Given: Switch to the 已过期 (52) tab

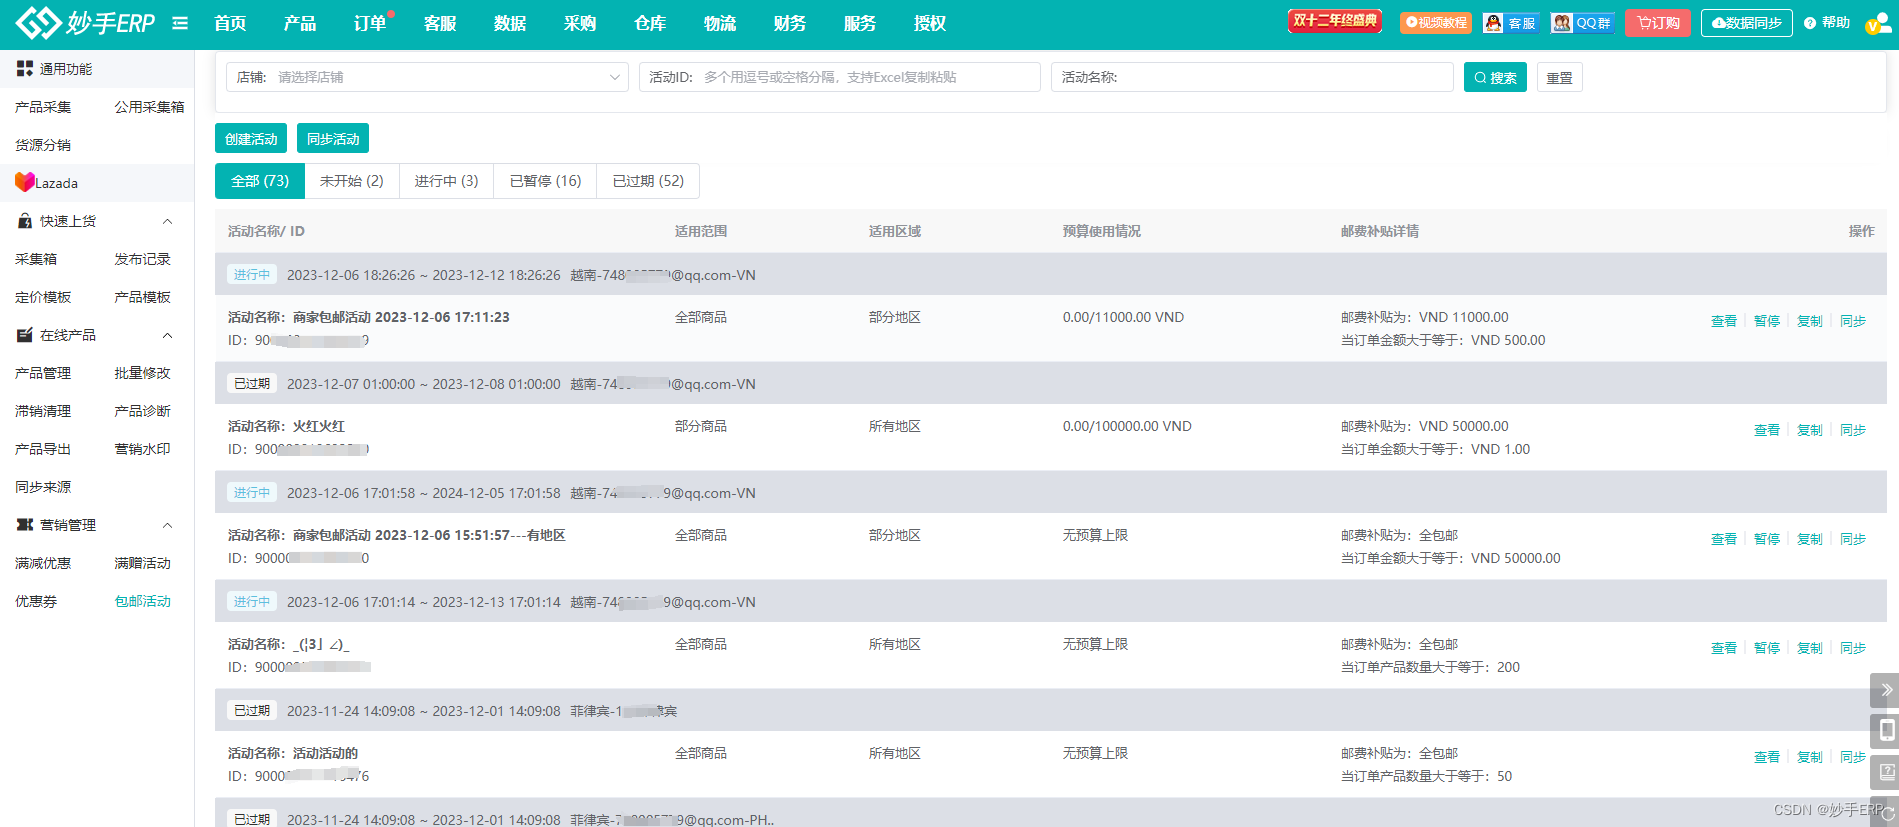Looking at the screenshot, I should tap(648, 181).
